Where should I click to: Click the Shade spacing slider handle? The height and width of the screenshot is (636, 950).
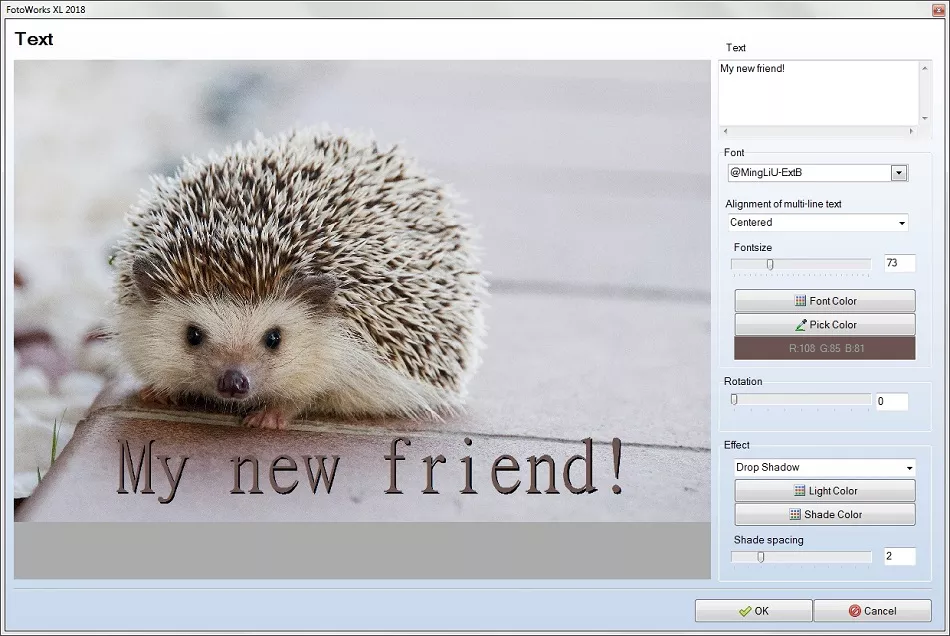[x=761, y=557]
